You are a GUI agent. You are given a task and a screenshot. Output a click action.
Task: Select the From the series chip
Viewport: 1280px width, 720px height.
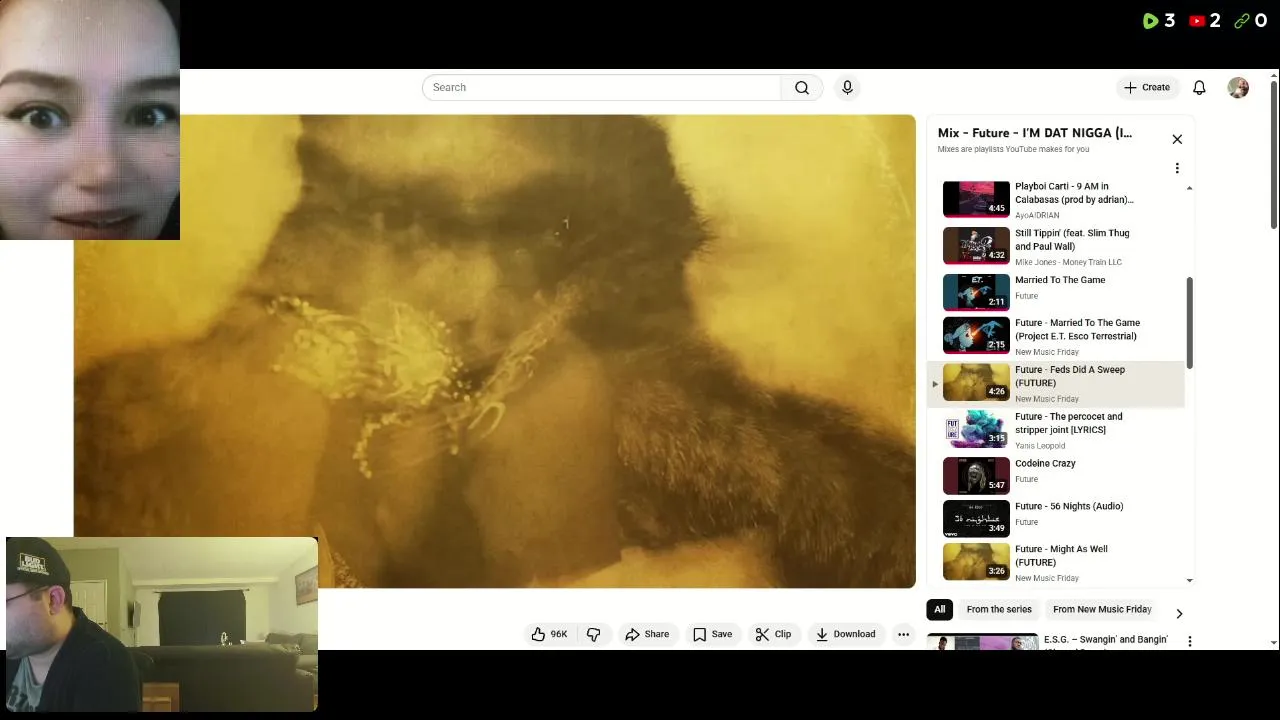tap(999, 609)
